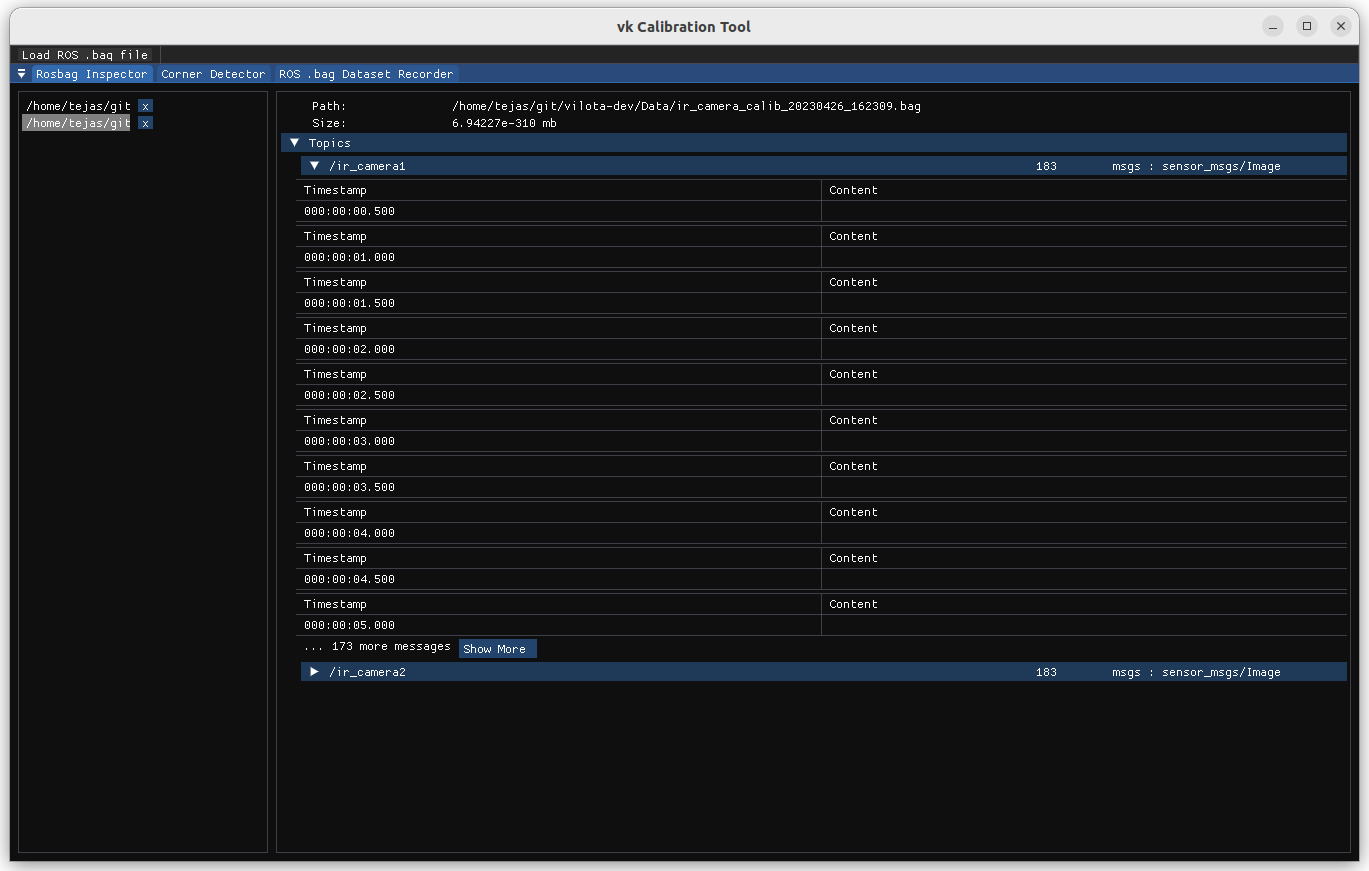Click the Content header above timestamp 000:00:00.500
The width and height of the screenshot is (1369, 871).
point(853,190)
